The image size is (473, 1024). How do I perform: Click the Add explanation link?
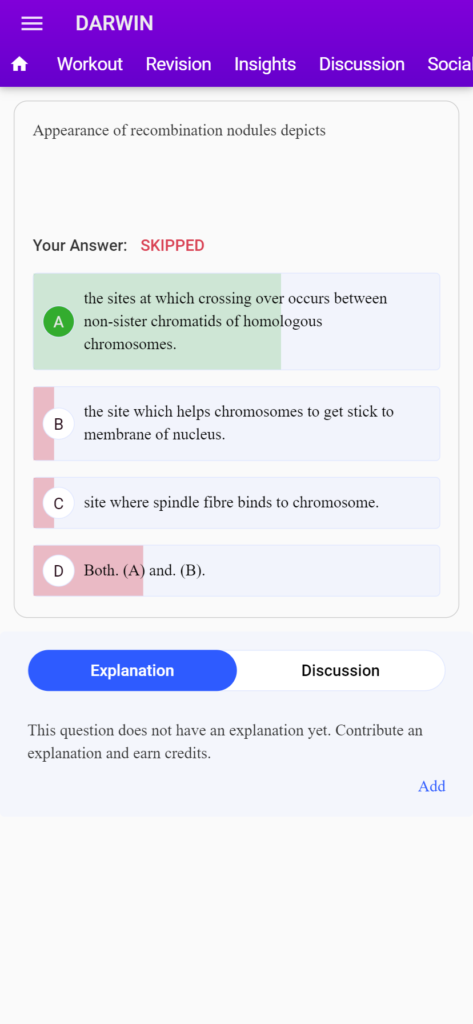(432, 786)
